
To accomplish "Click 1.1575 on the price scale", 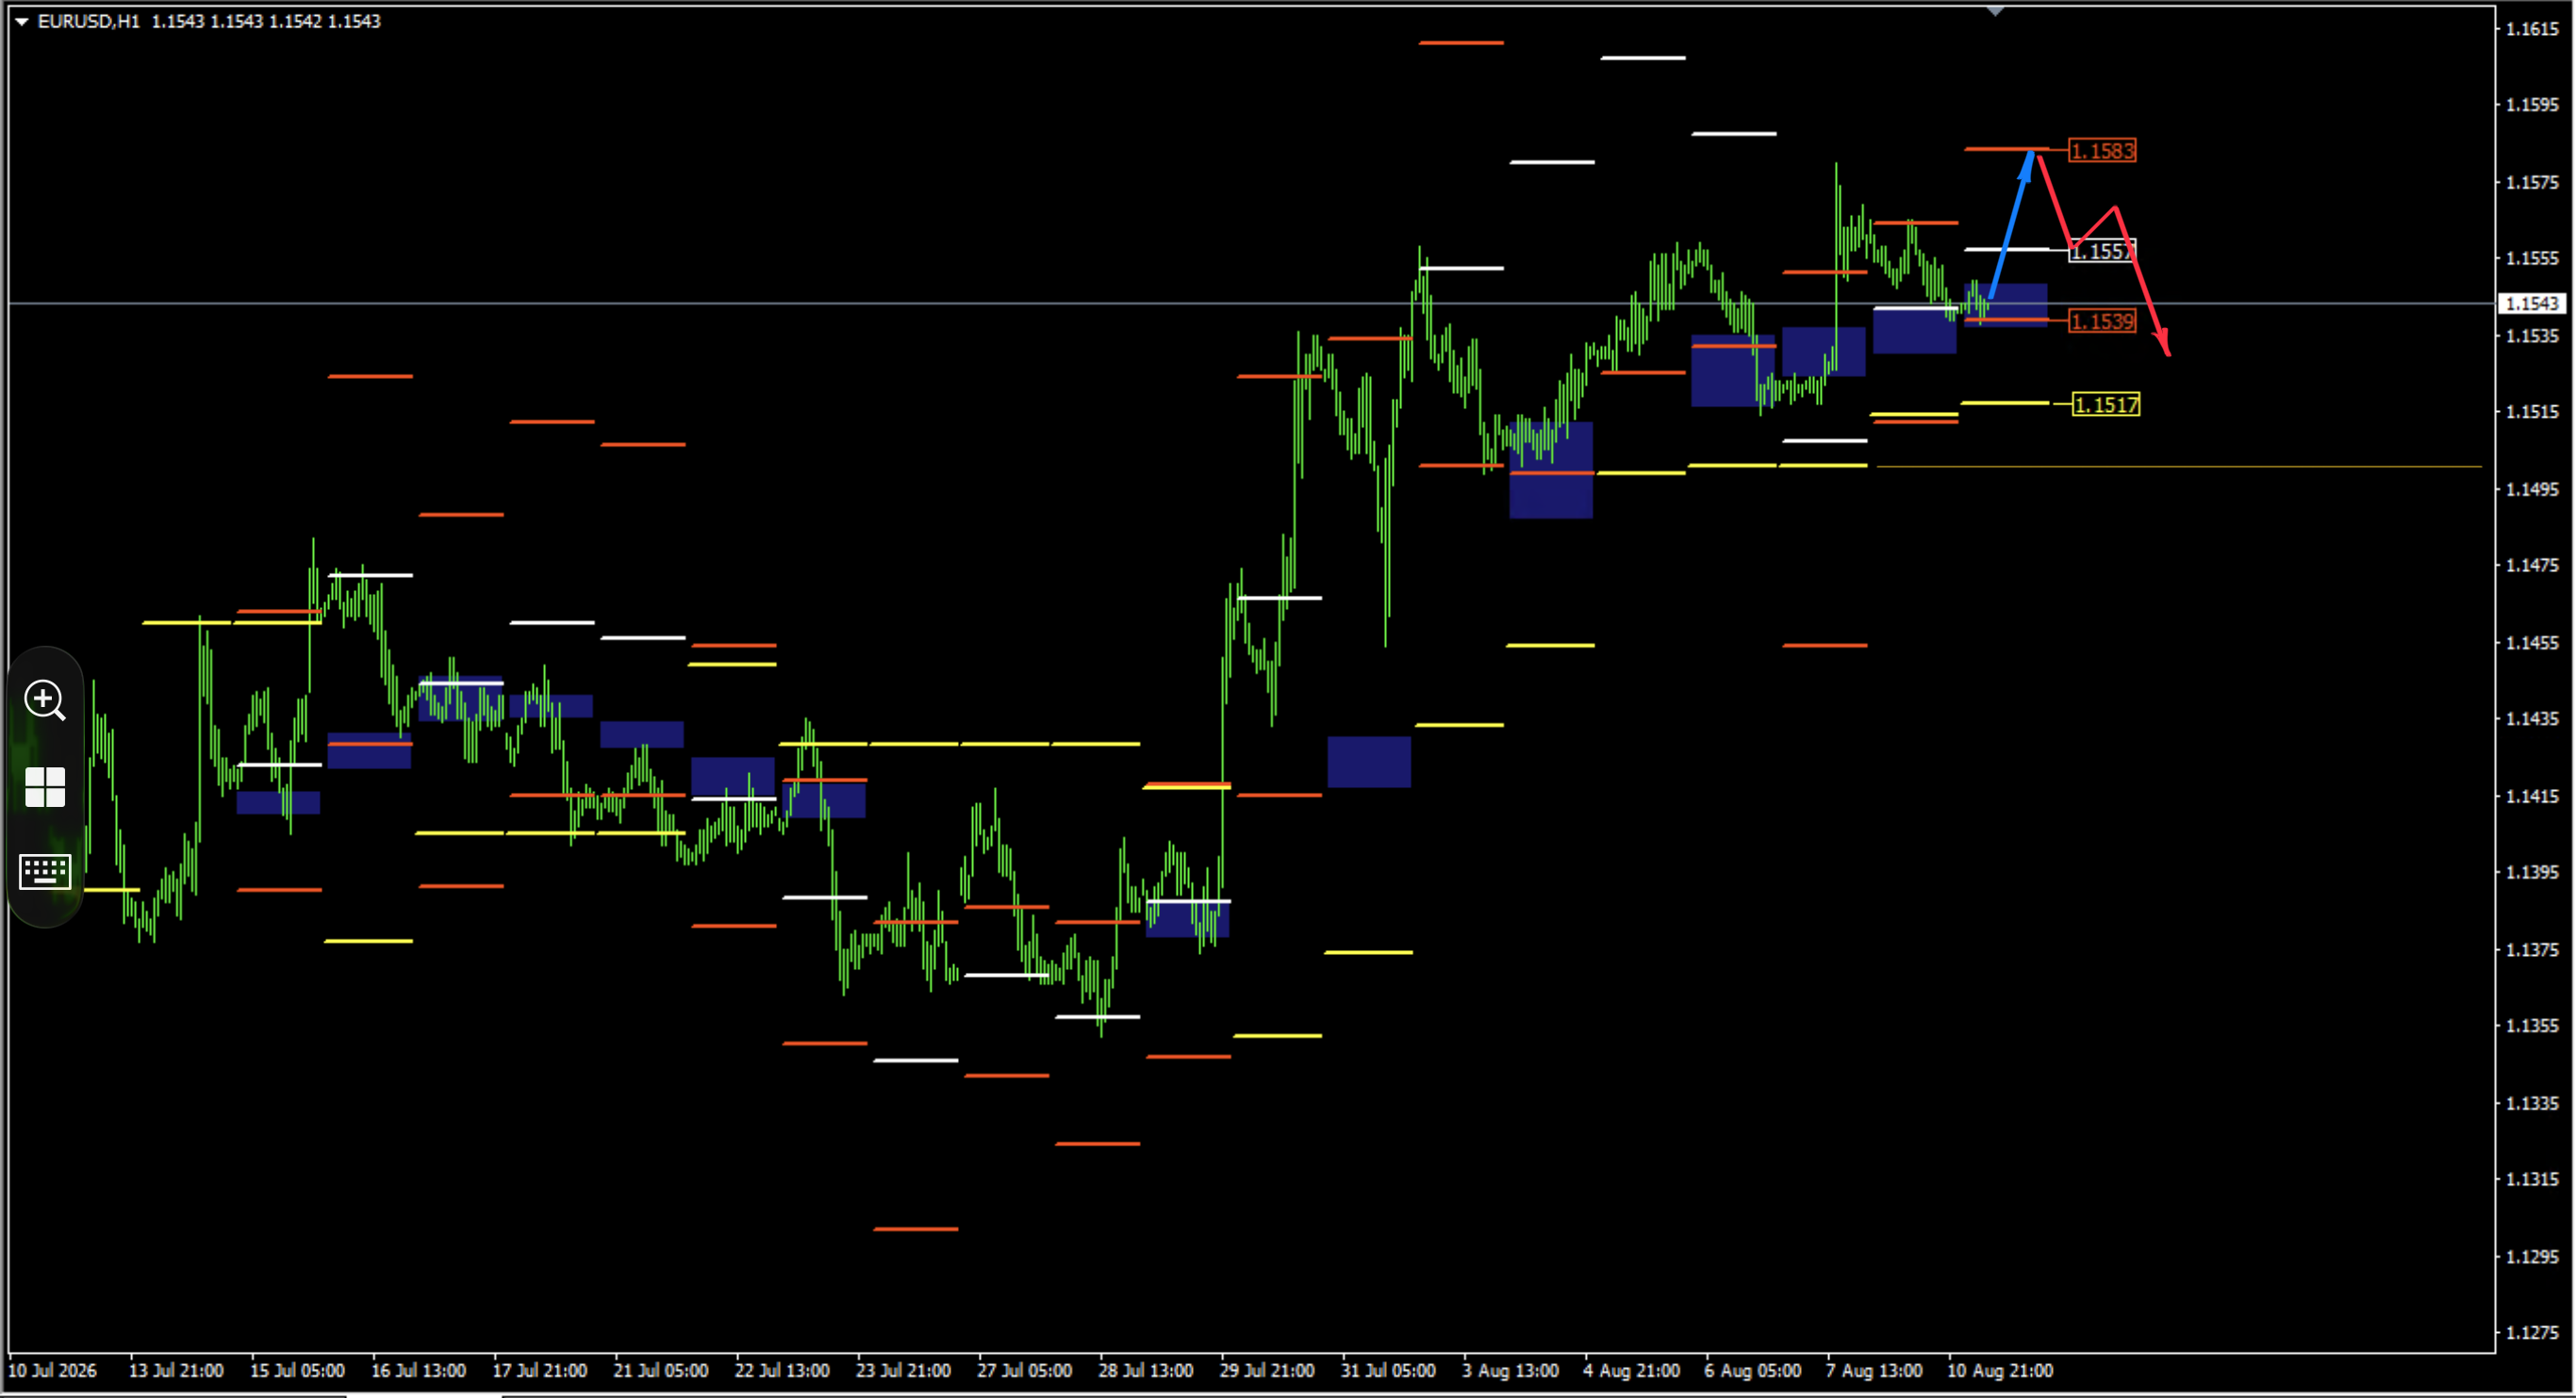I will (x=2531, y=182).
